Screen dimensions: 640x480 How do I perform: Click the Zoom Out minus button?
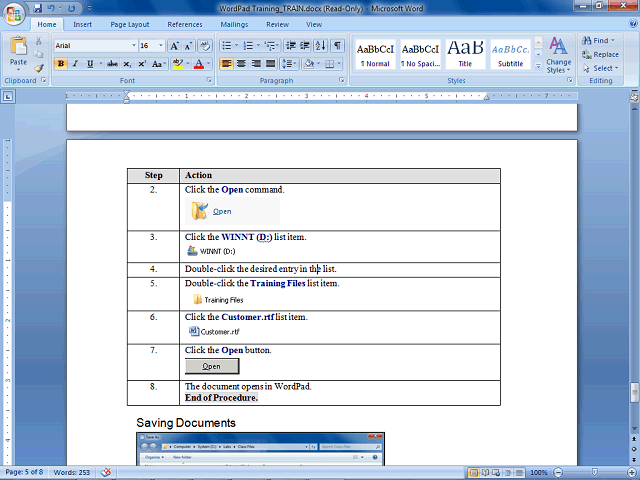558,473
